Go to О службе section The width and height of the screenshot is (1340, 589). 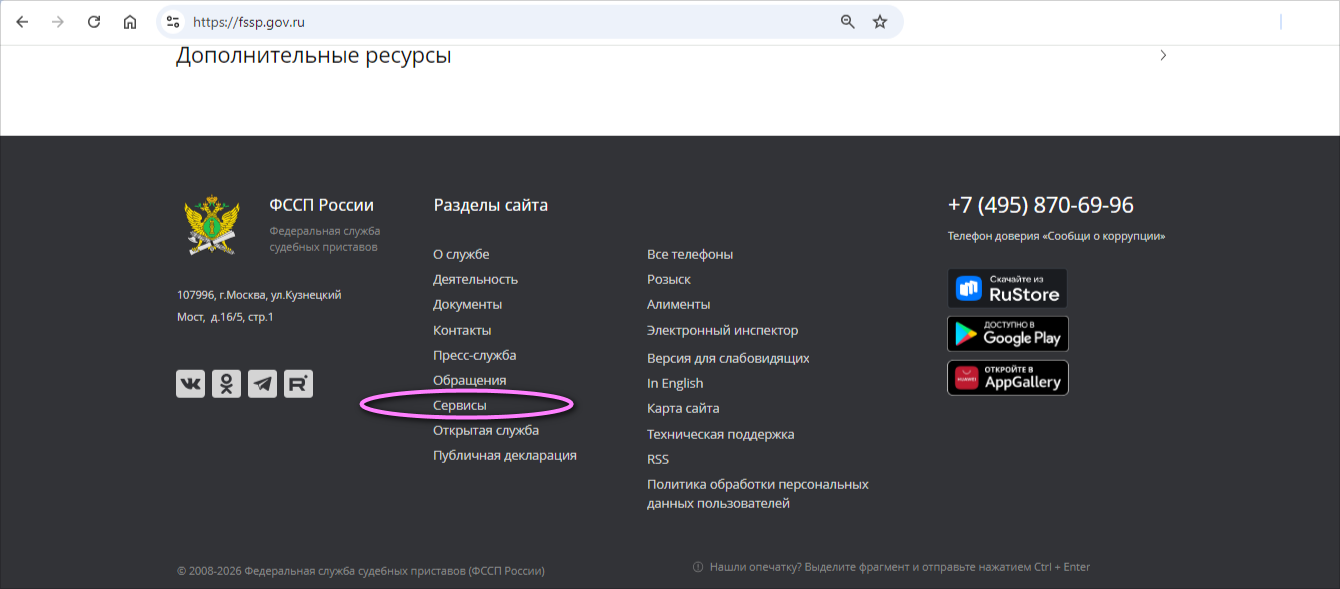[461, 254]
